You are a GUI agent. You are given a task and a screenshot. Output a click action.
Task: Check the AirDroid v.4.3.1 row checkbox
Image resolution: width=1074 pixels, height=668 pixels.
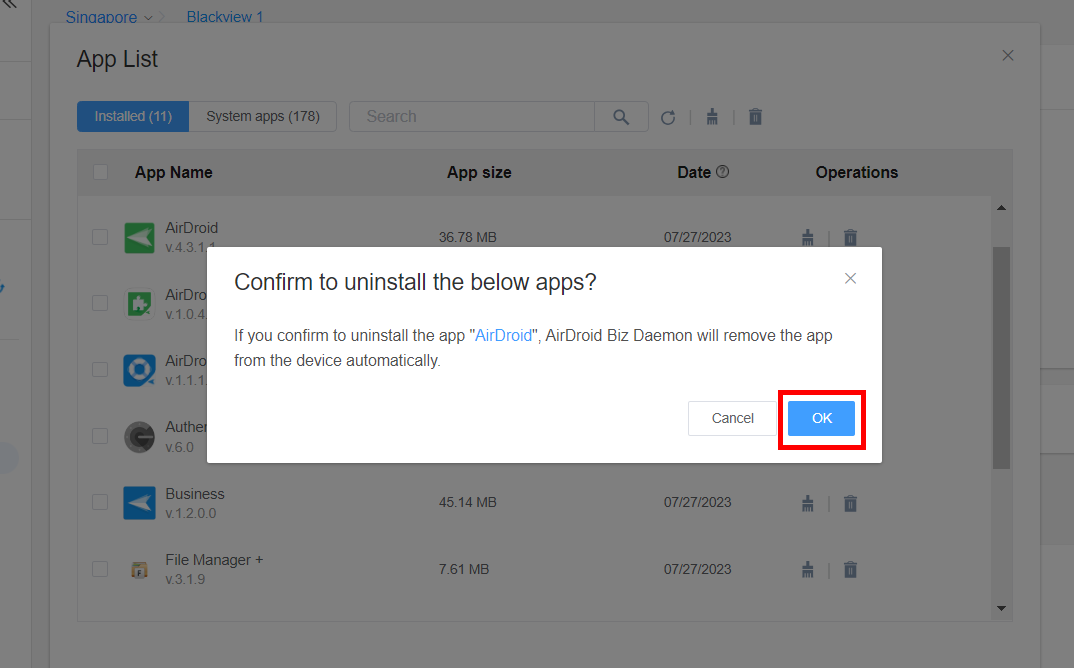pyautogui.click(x=100, y=237)
